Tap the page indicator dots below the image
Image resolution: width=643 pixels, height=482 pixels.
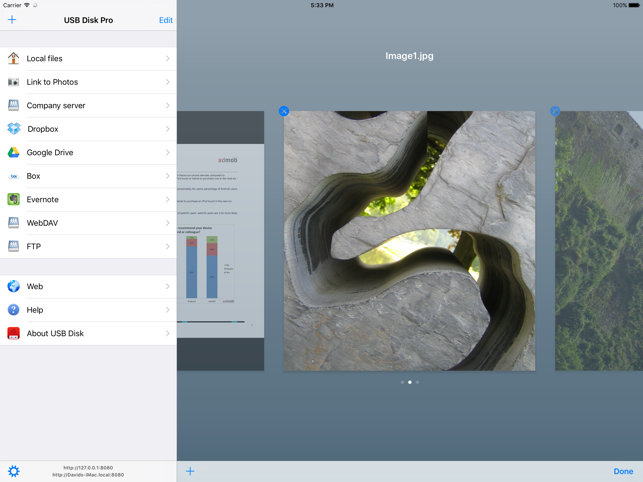pyautogui.click(x=409, y=382)
